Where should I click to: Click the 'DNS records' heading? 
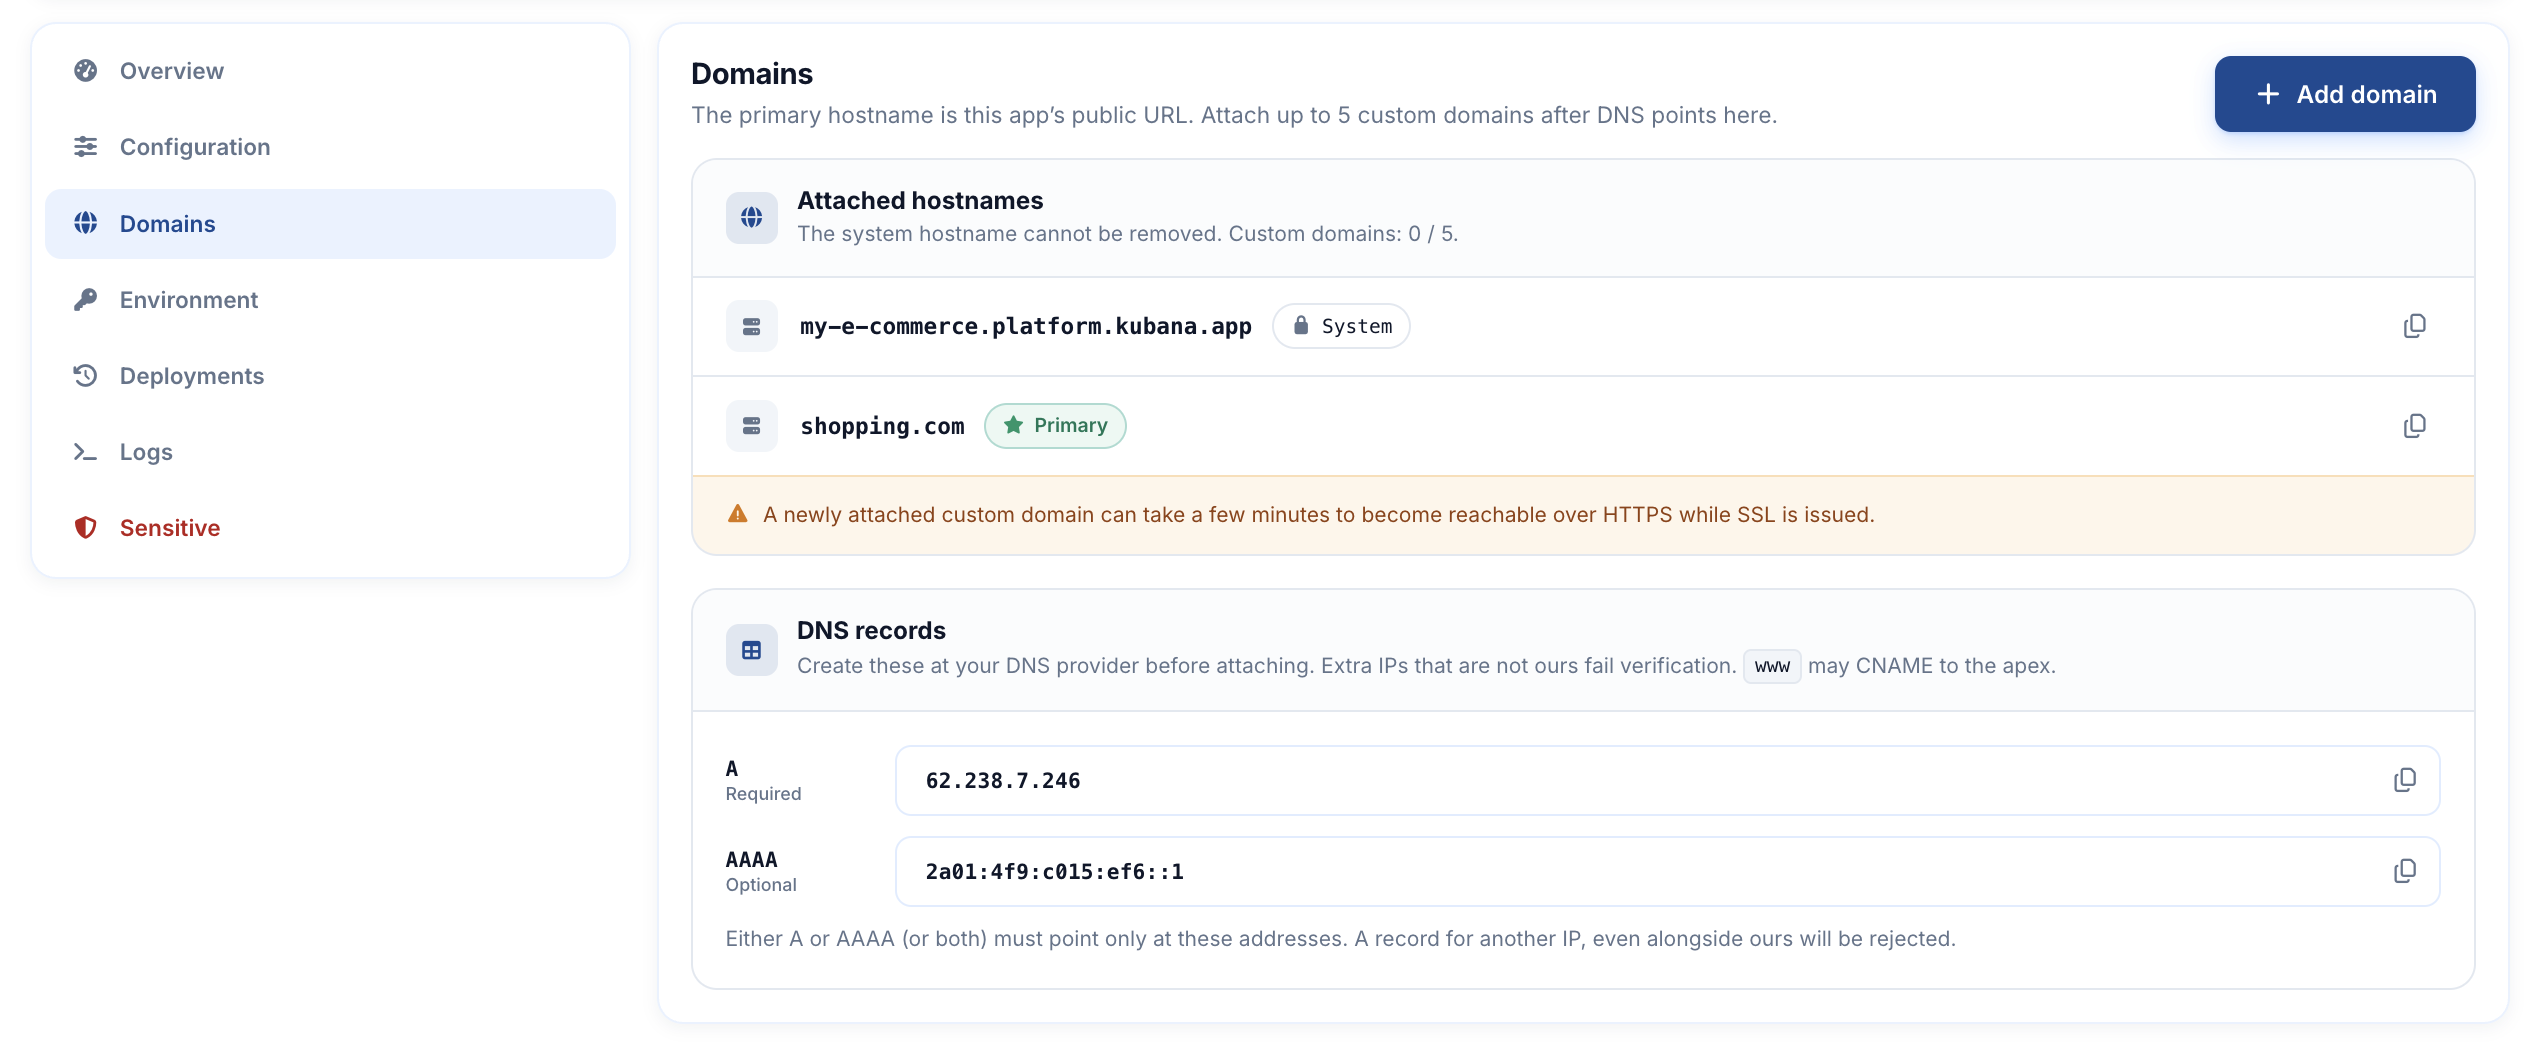point(871,631)
